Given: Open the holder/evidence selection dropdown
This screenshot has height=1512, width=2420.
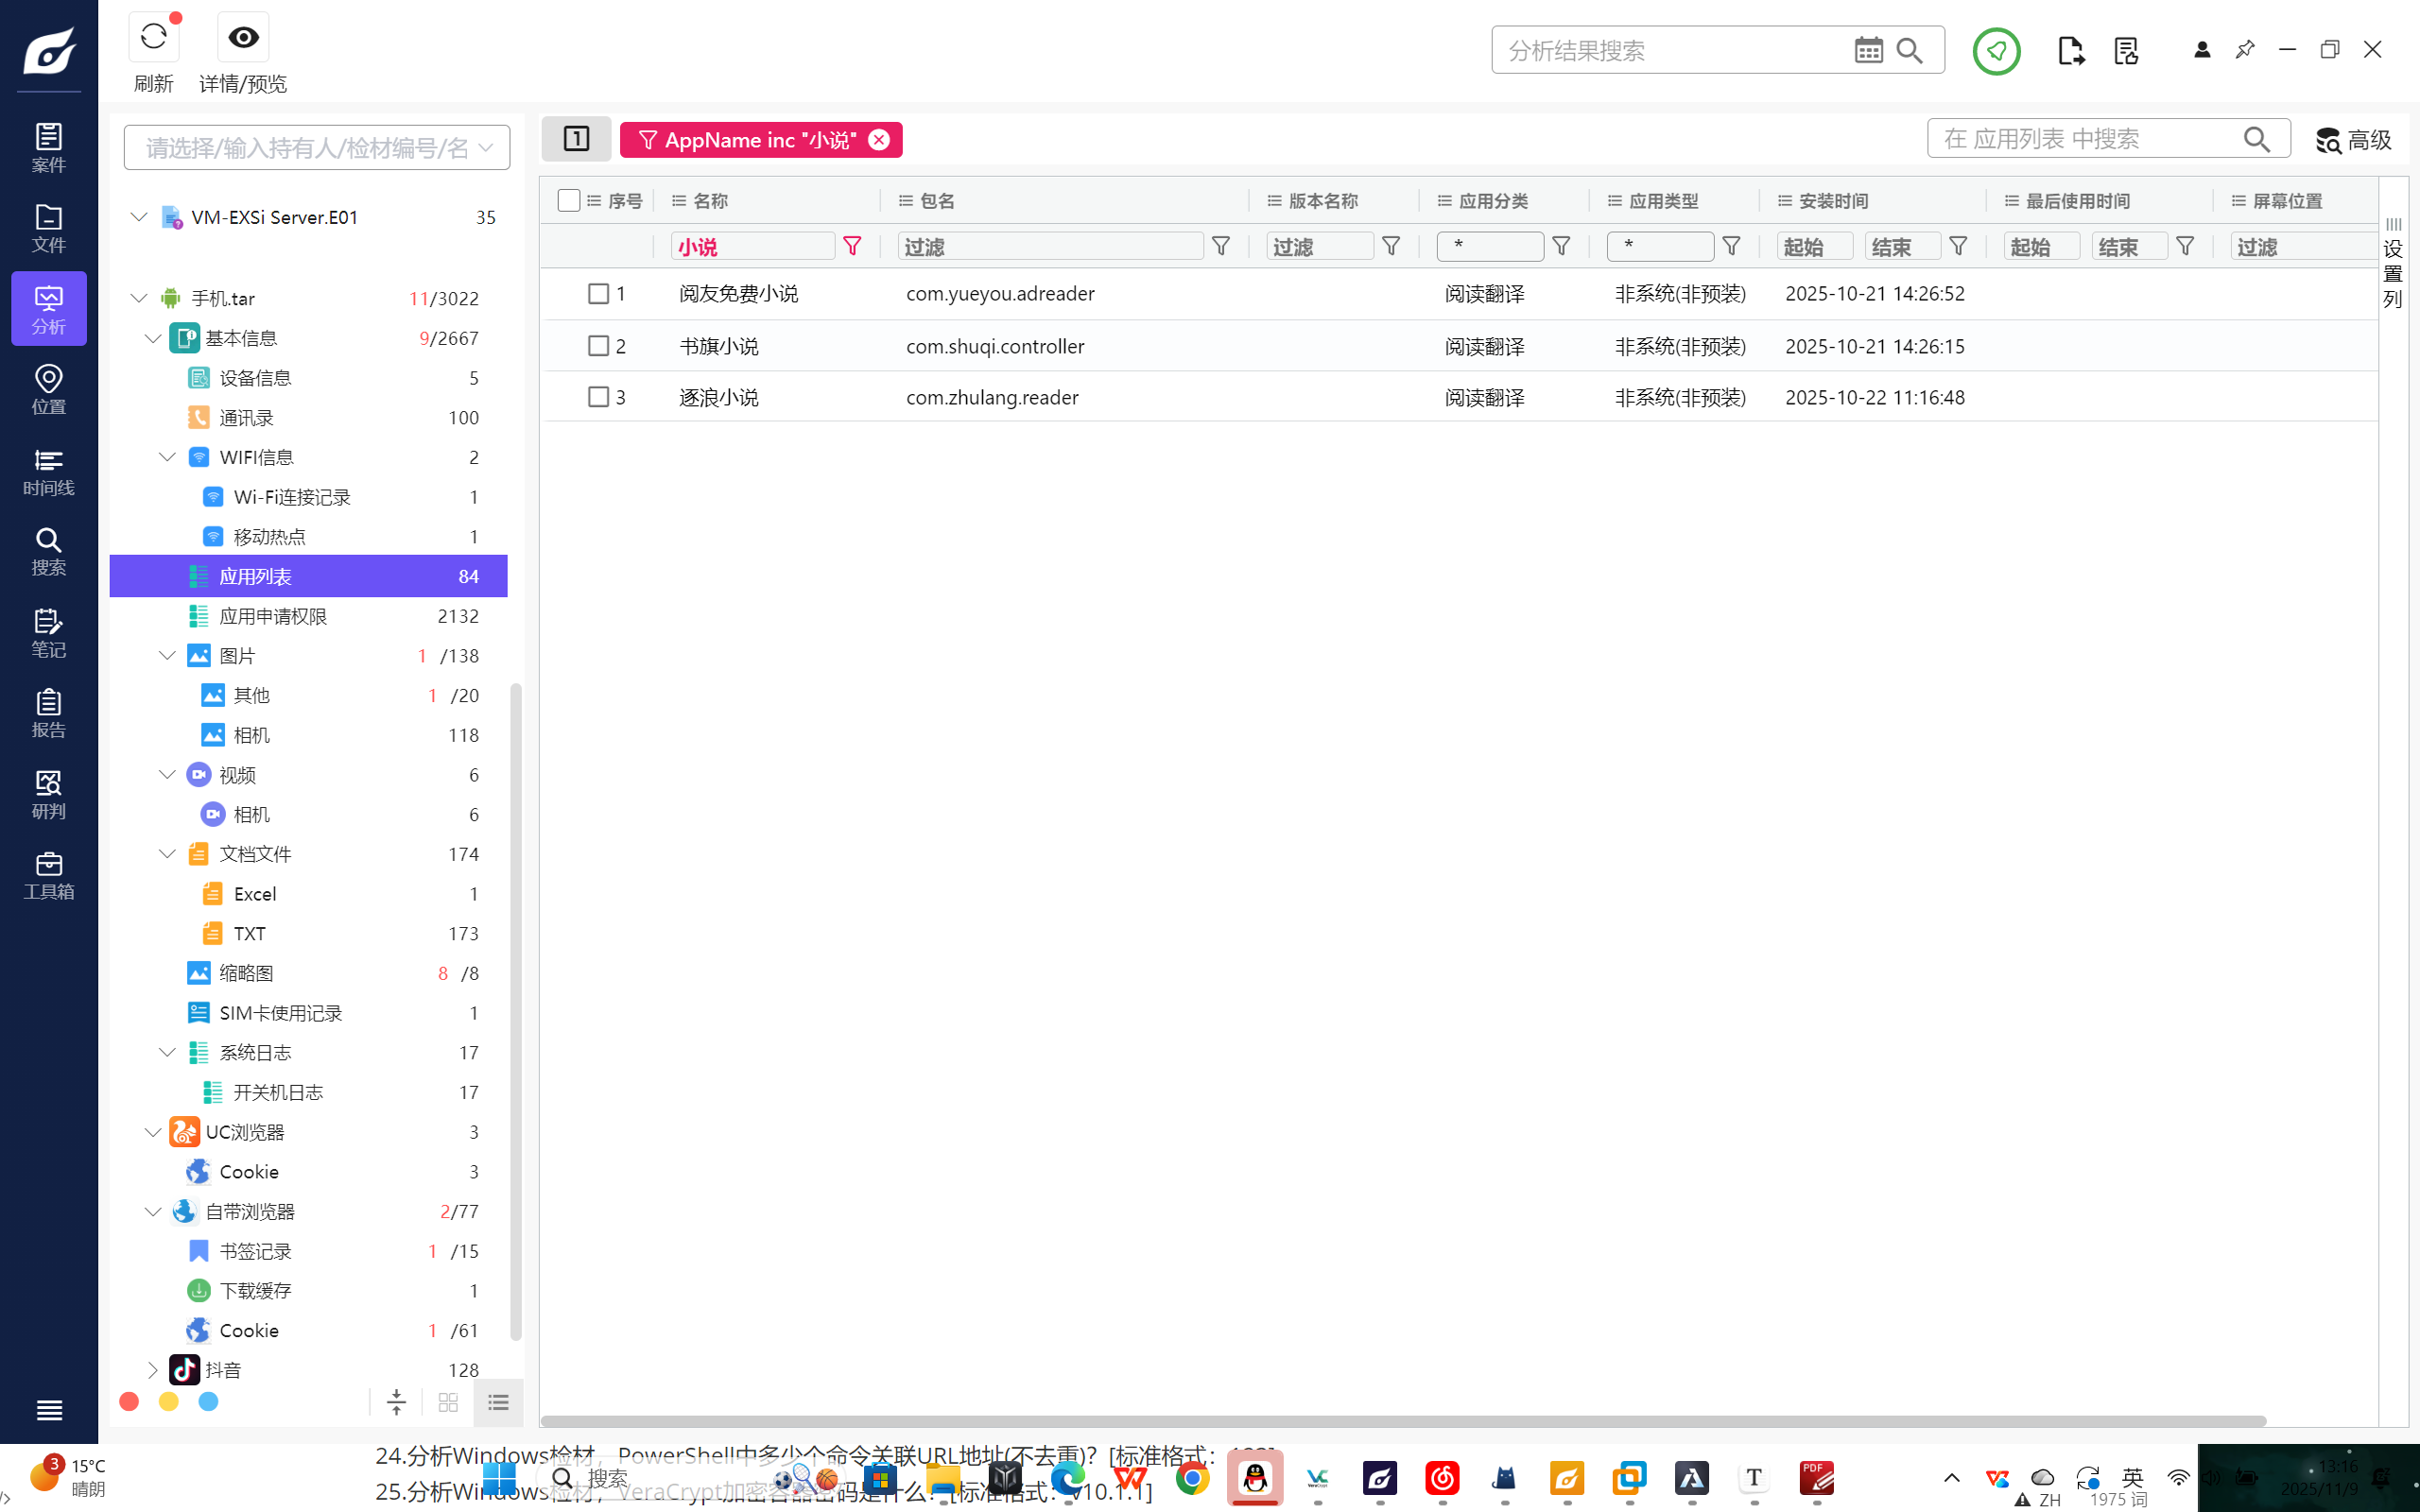Looking at the screenshot, I should (x=316, y=148).
